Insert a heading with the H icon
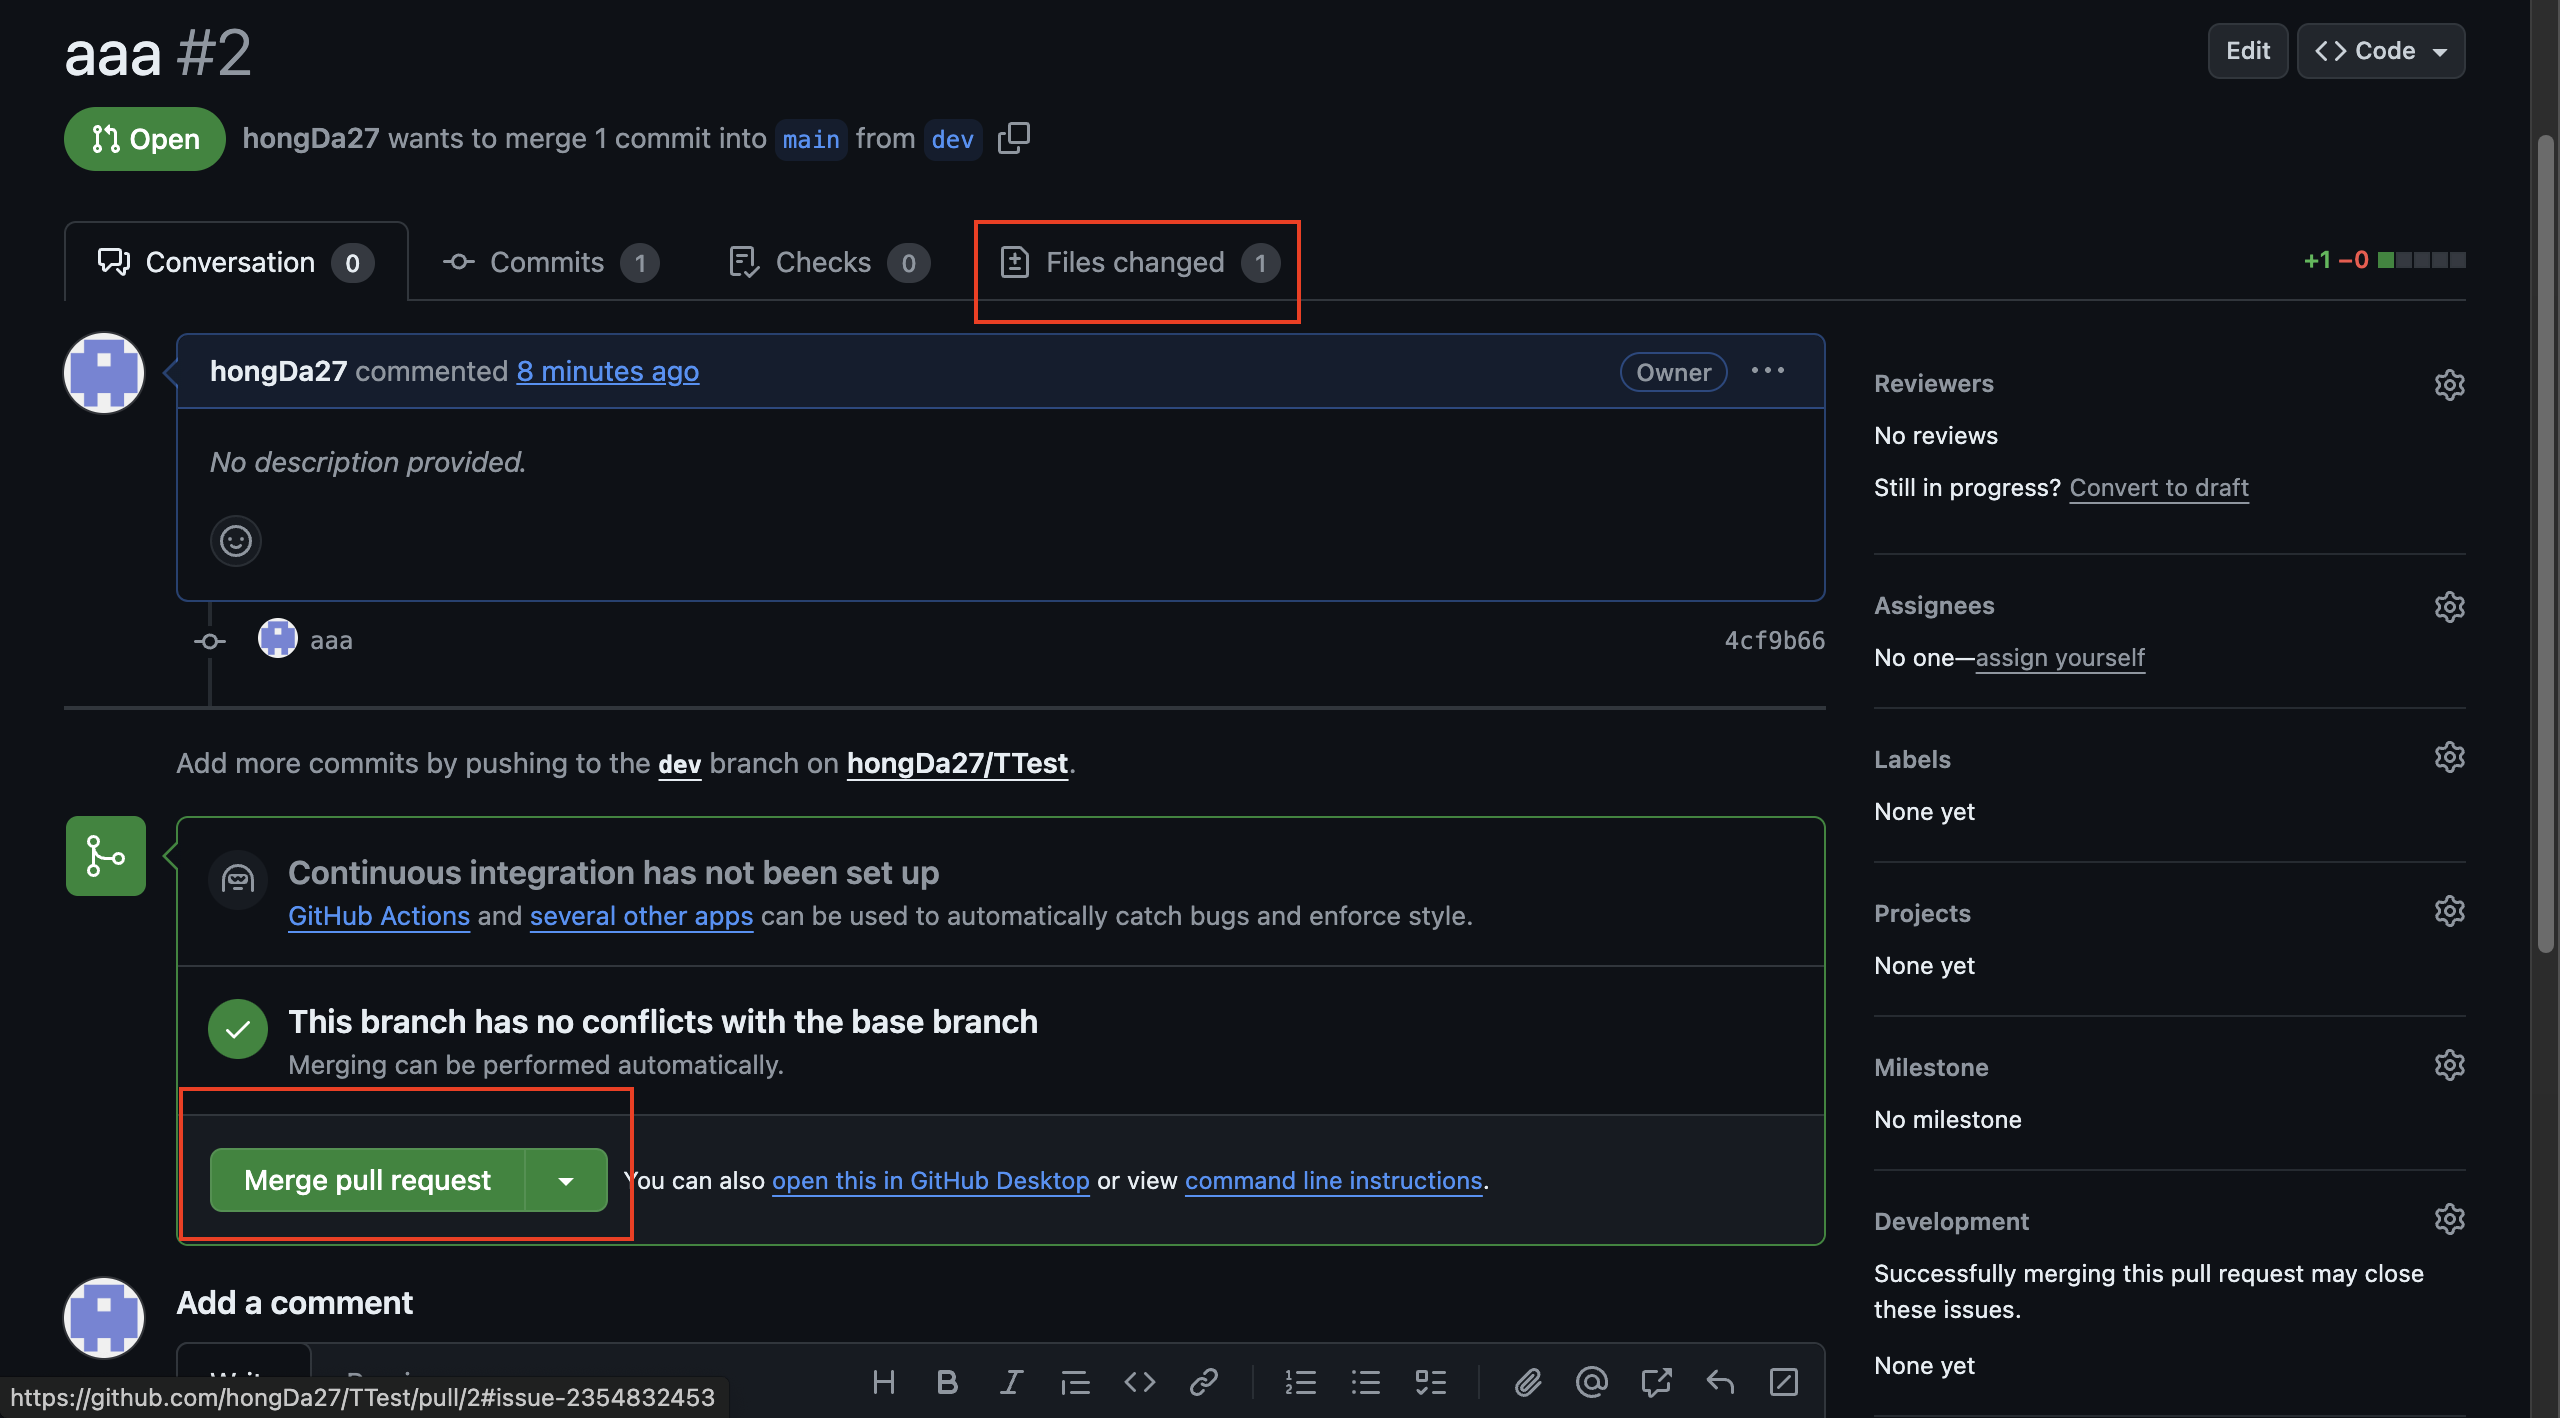The image size is (2560, 1418). (883, 1382)
